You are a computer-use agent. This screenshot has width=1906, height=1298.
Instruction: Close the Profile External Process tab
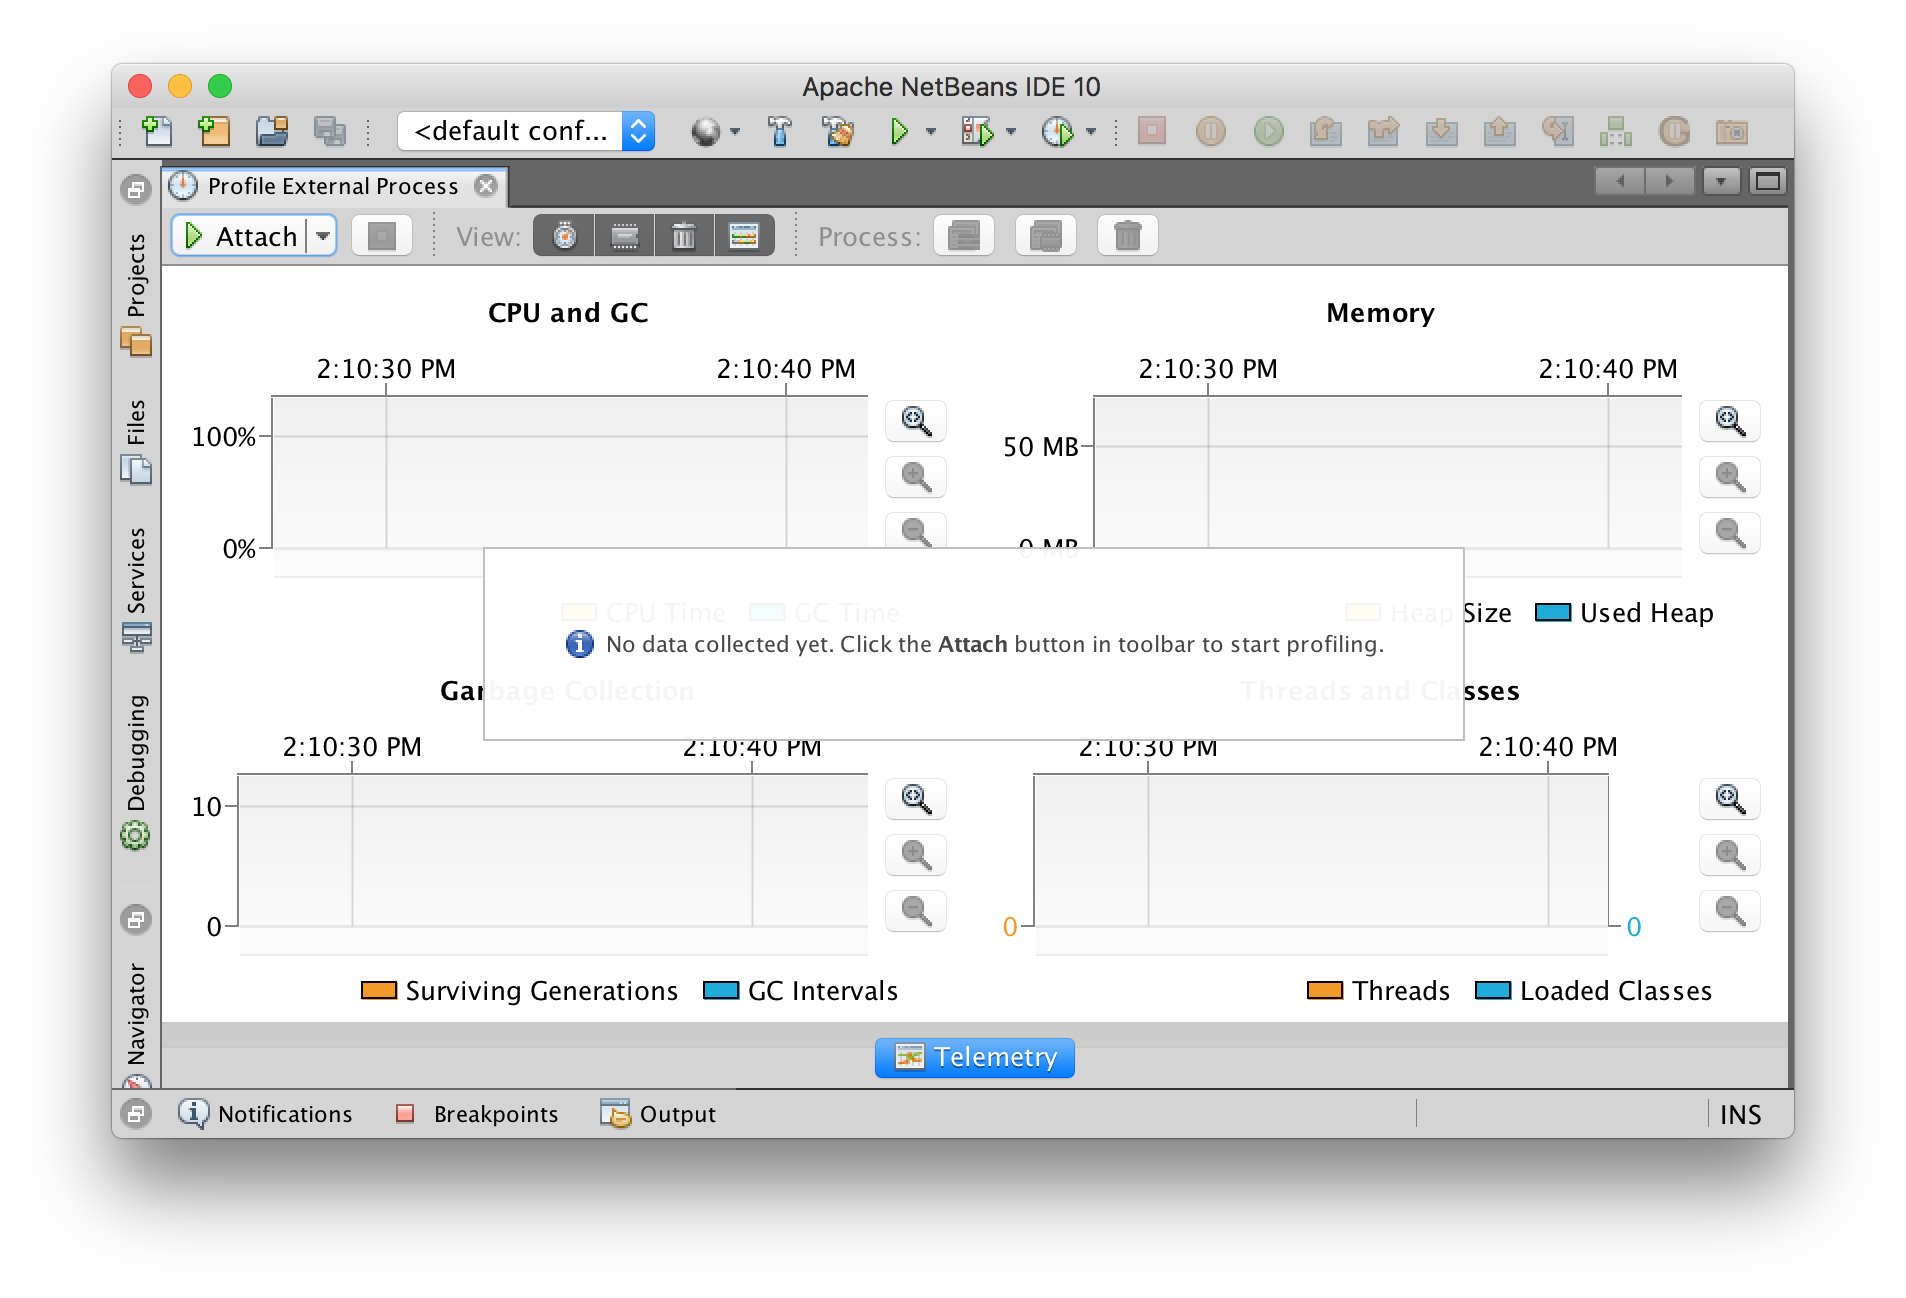coord(486,186)
